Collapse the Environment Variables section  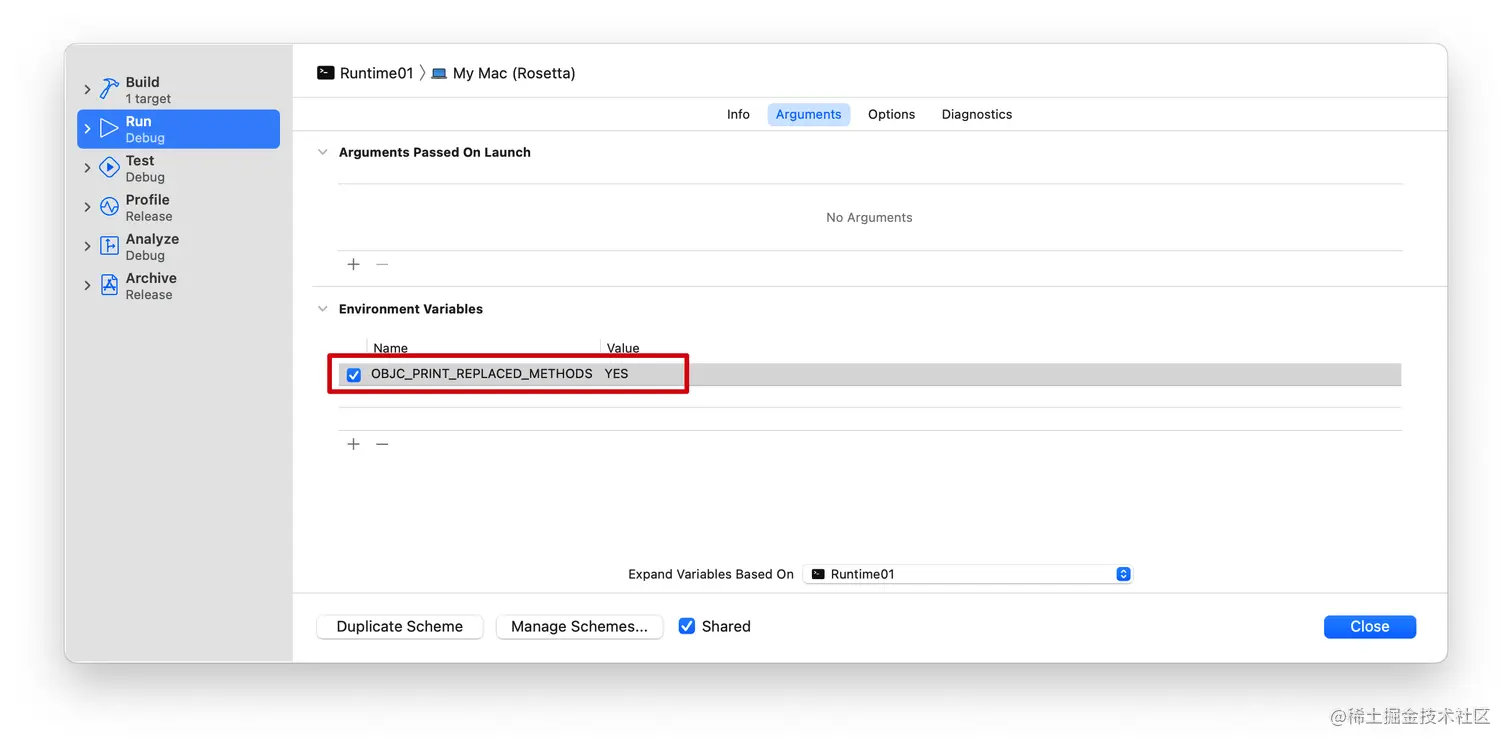322,310
